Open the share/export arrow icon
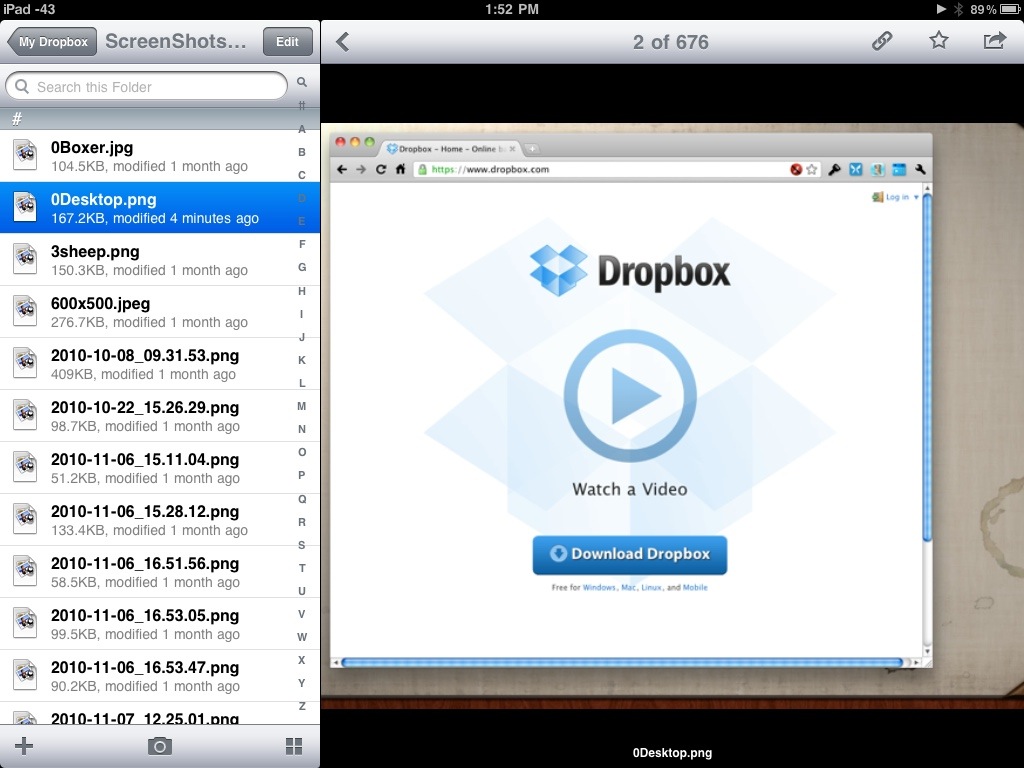This screenshot has height=768, width=1024. (x=995, y=41)
